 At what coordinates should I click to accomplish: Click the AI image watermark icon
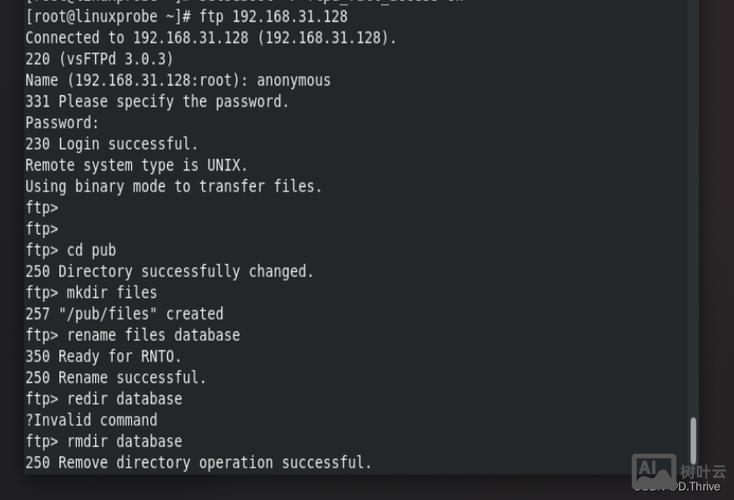pyautogui.click(x=653, y=470)
